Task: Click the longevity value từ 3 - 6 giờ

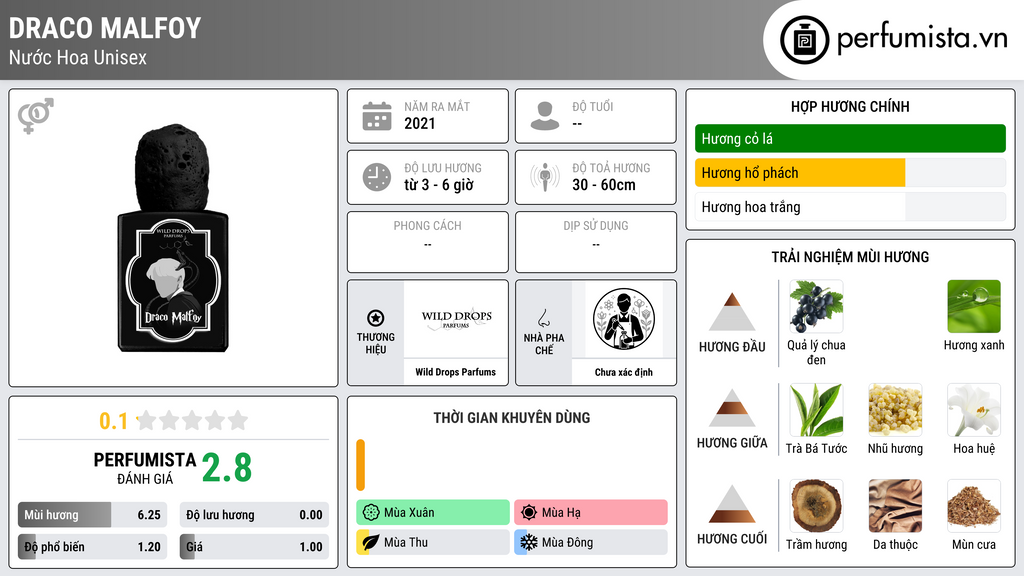Action: [439, 185]
